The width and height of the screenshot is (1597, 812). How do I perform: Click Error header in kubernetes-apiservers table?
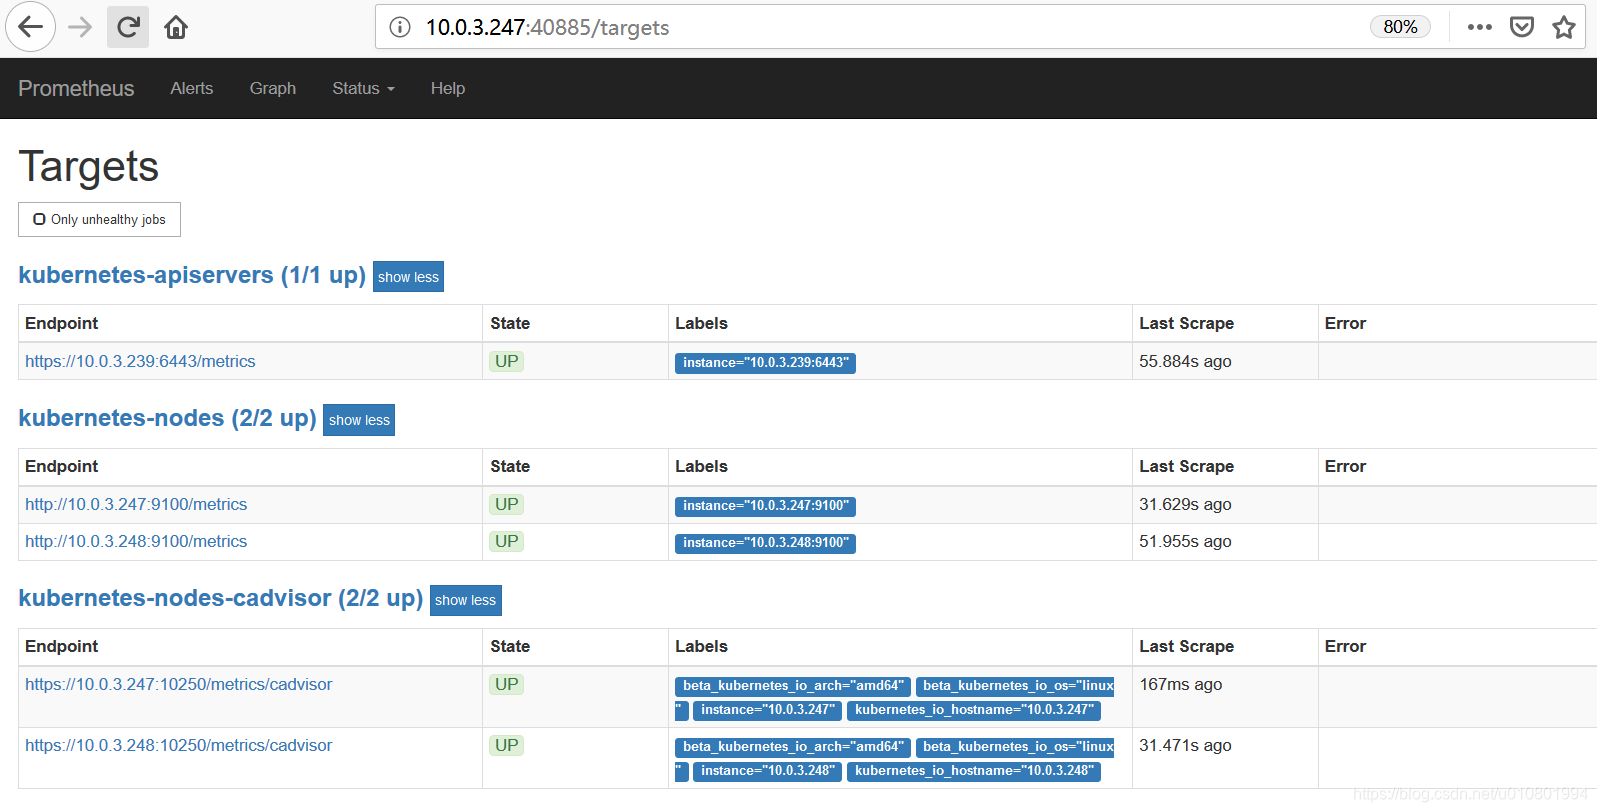pyautogui.click(x=1345, y=323)
